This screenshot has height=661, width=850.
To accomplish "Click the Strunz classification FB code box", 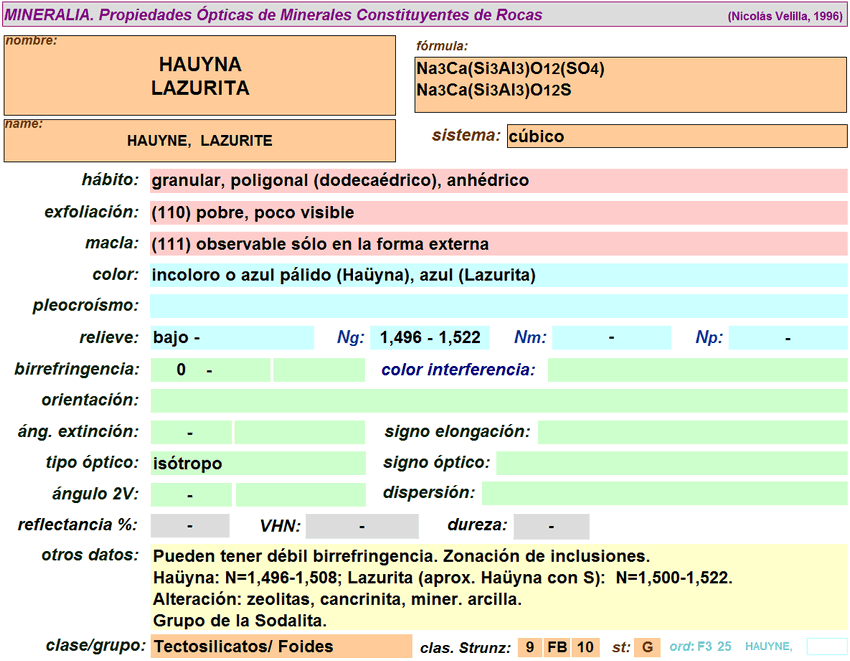I will [x=557, y=647].
